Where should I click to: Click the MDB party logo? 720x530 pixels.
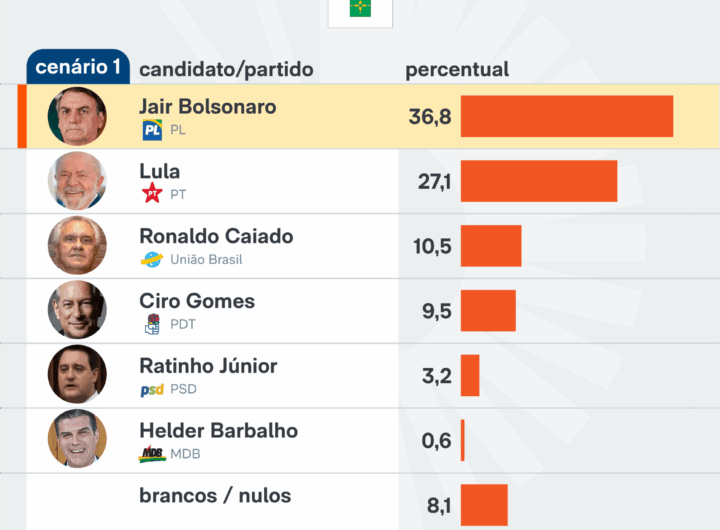(152, 455)
